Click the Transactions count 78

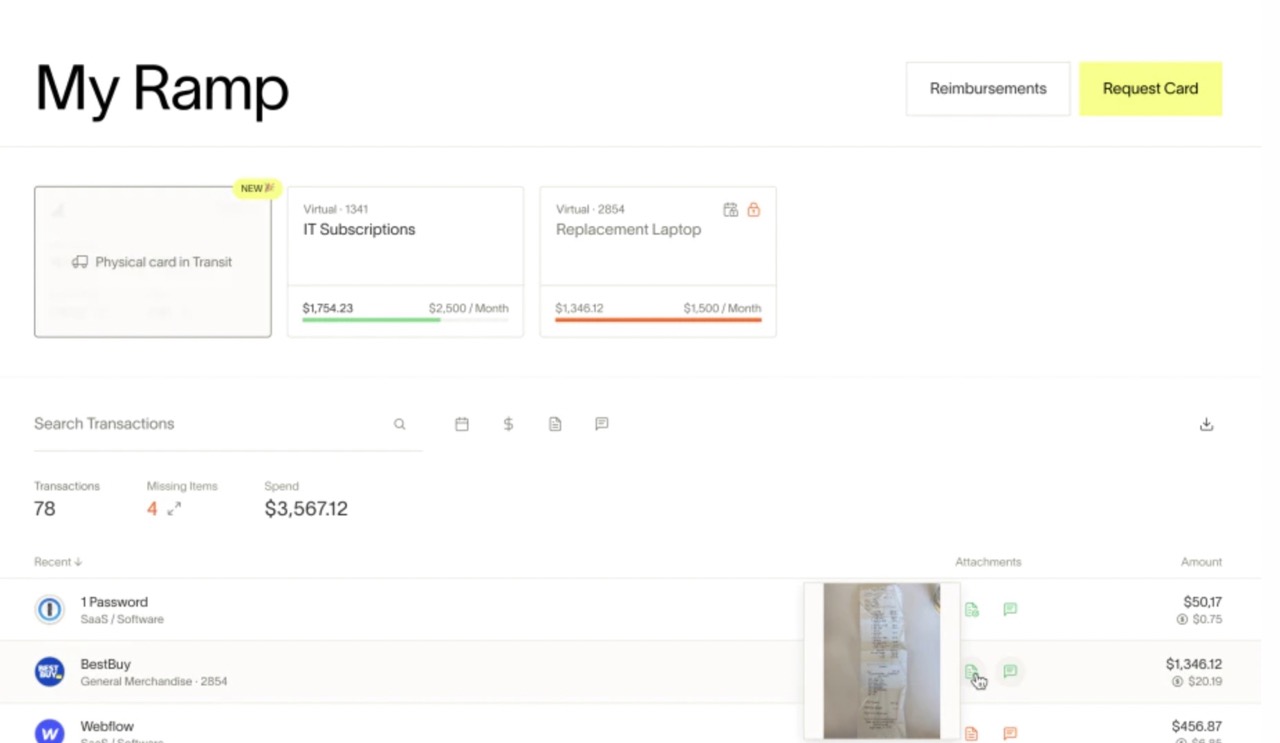pyautogui.click(x=45, y=509)
